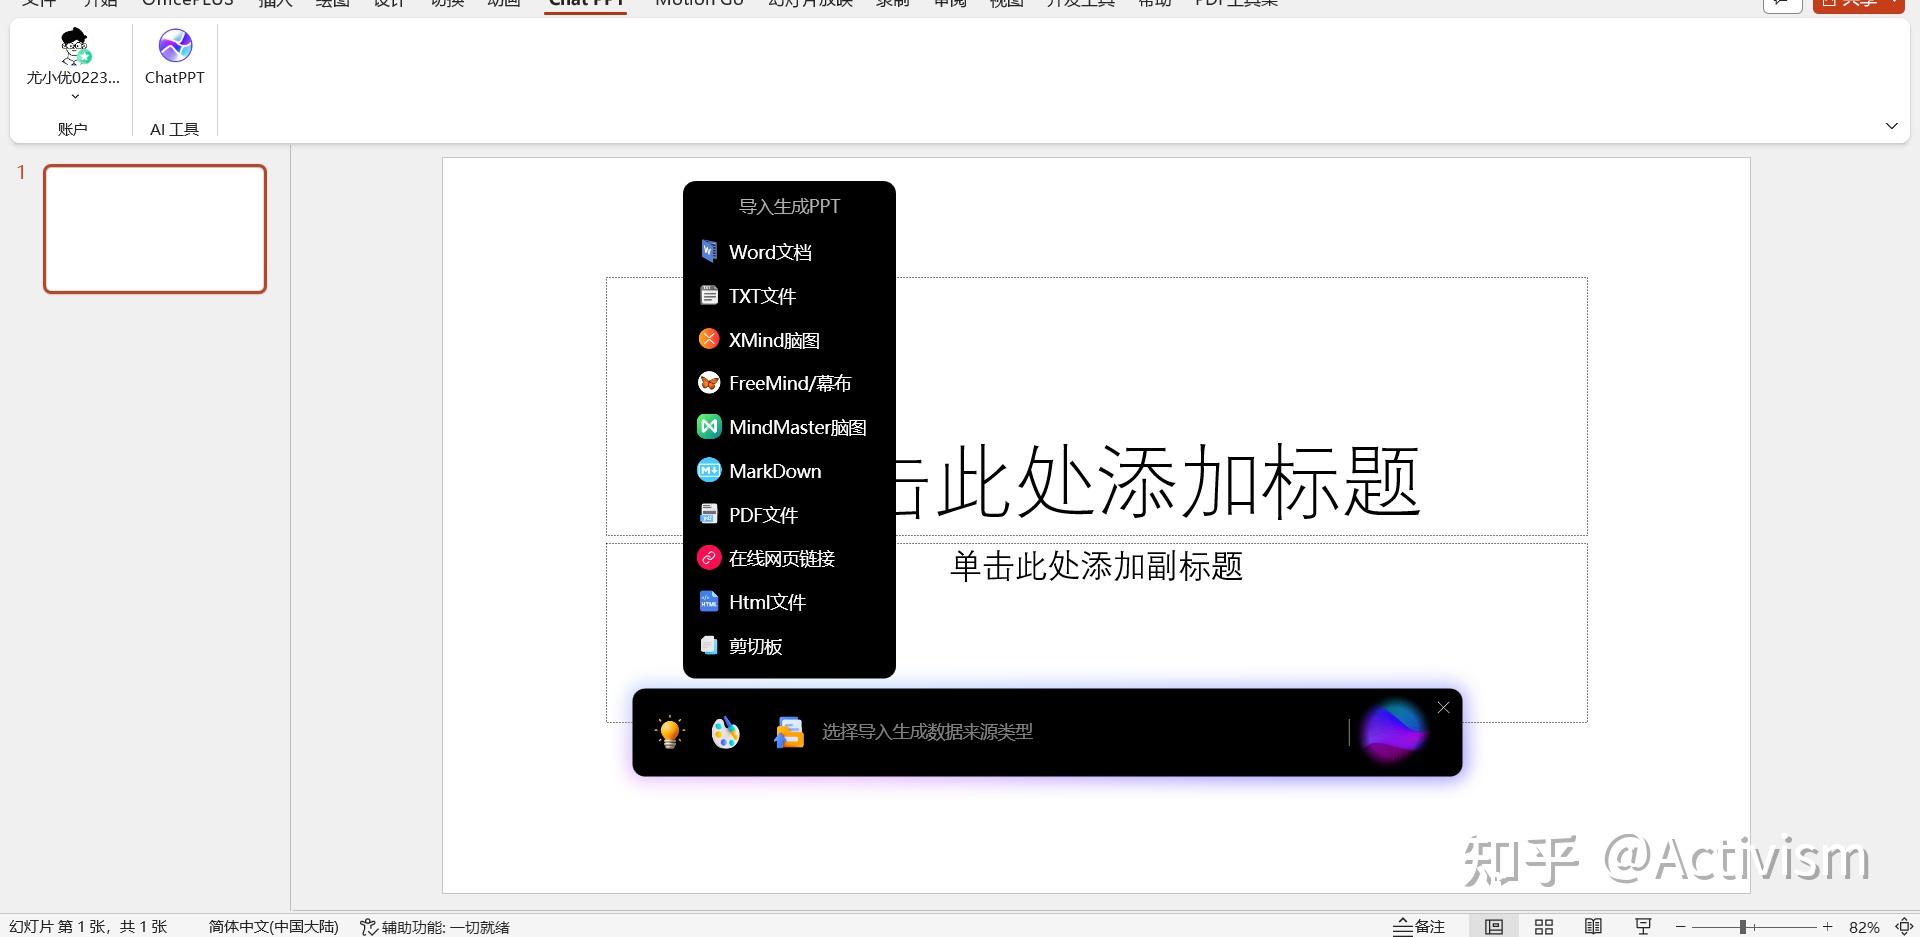Choose 剪切板 as data source
Screen dimensions: 1920x937
tap(755, 645)
